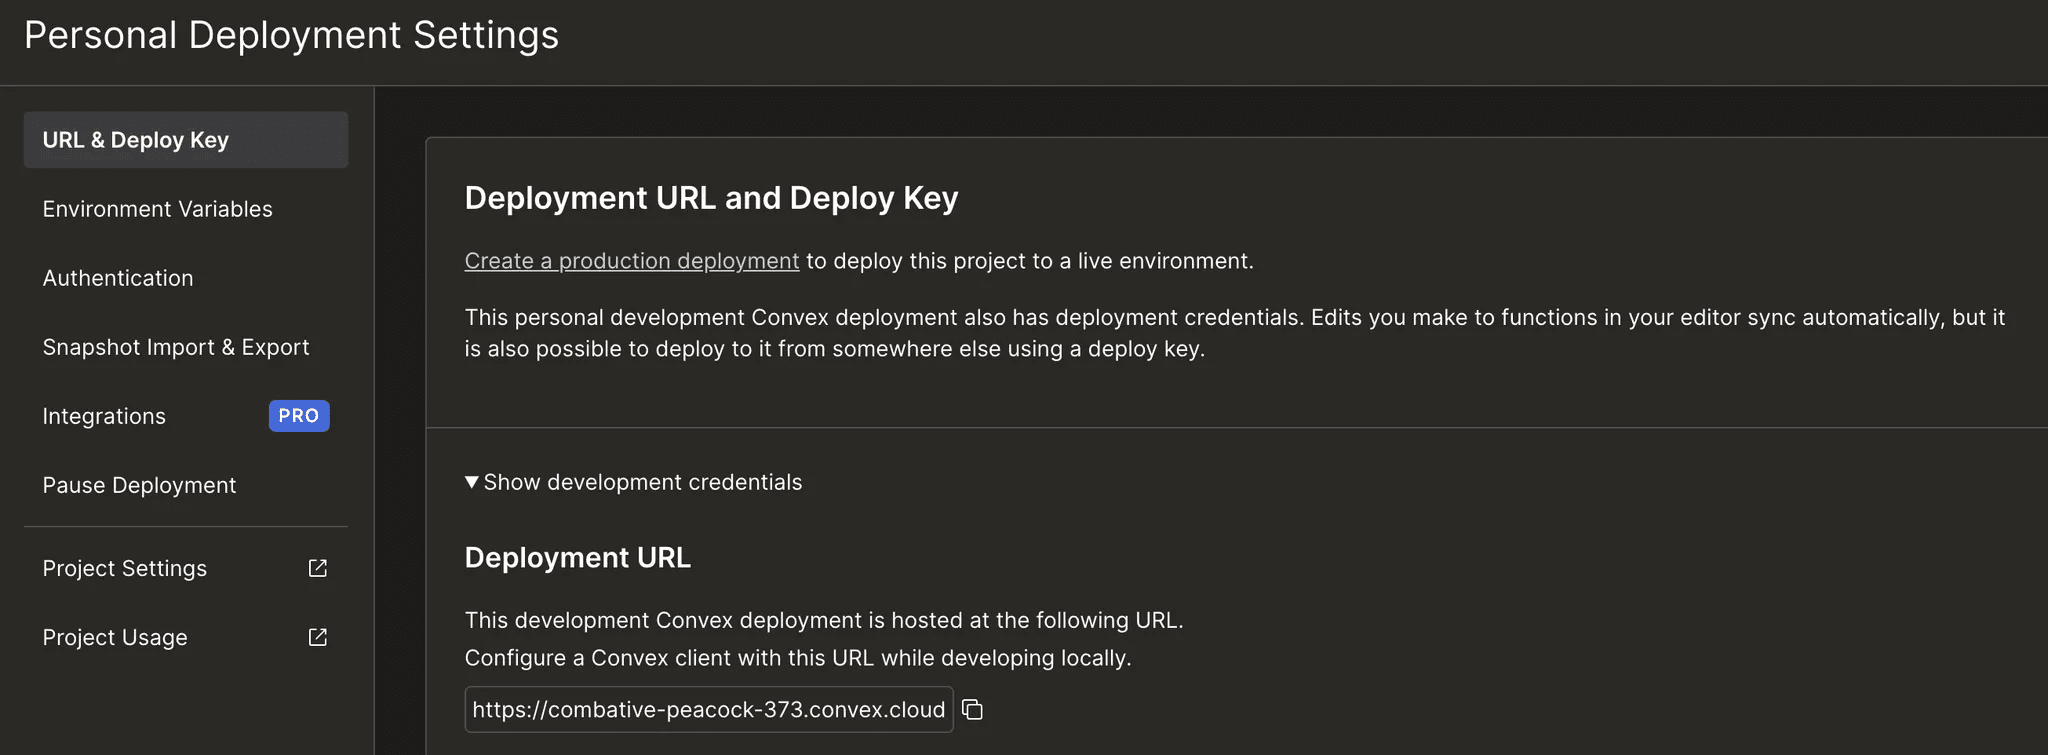Copy the deployment URL to clipboard
Screen dimensions: 2048x755
click(x=972, y=710)
